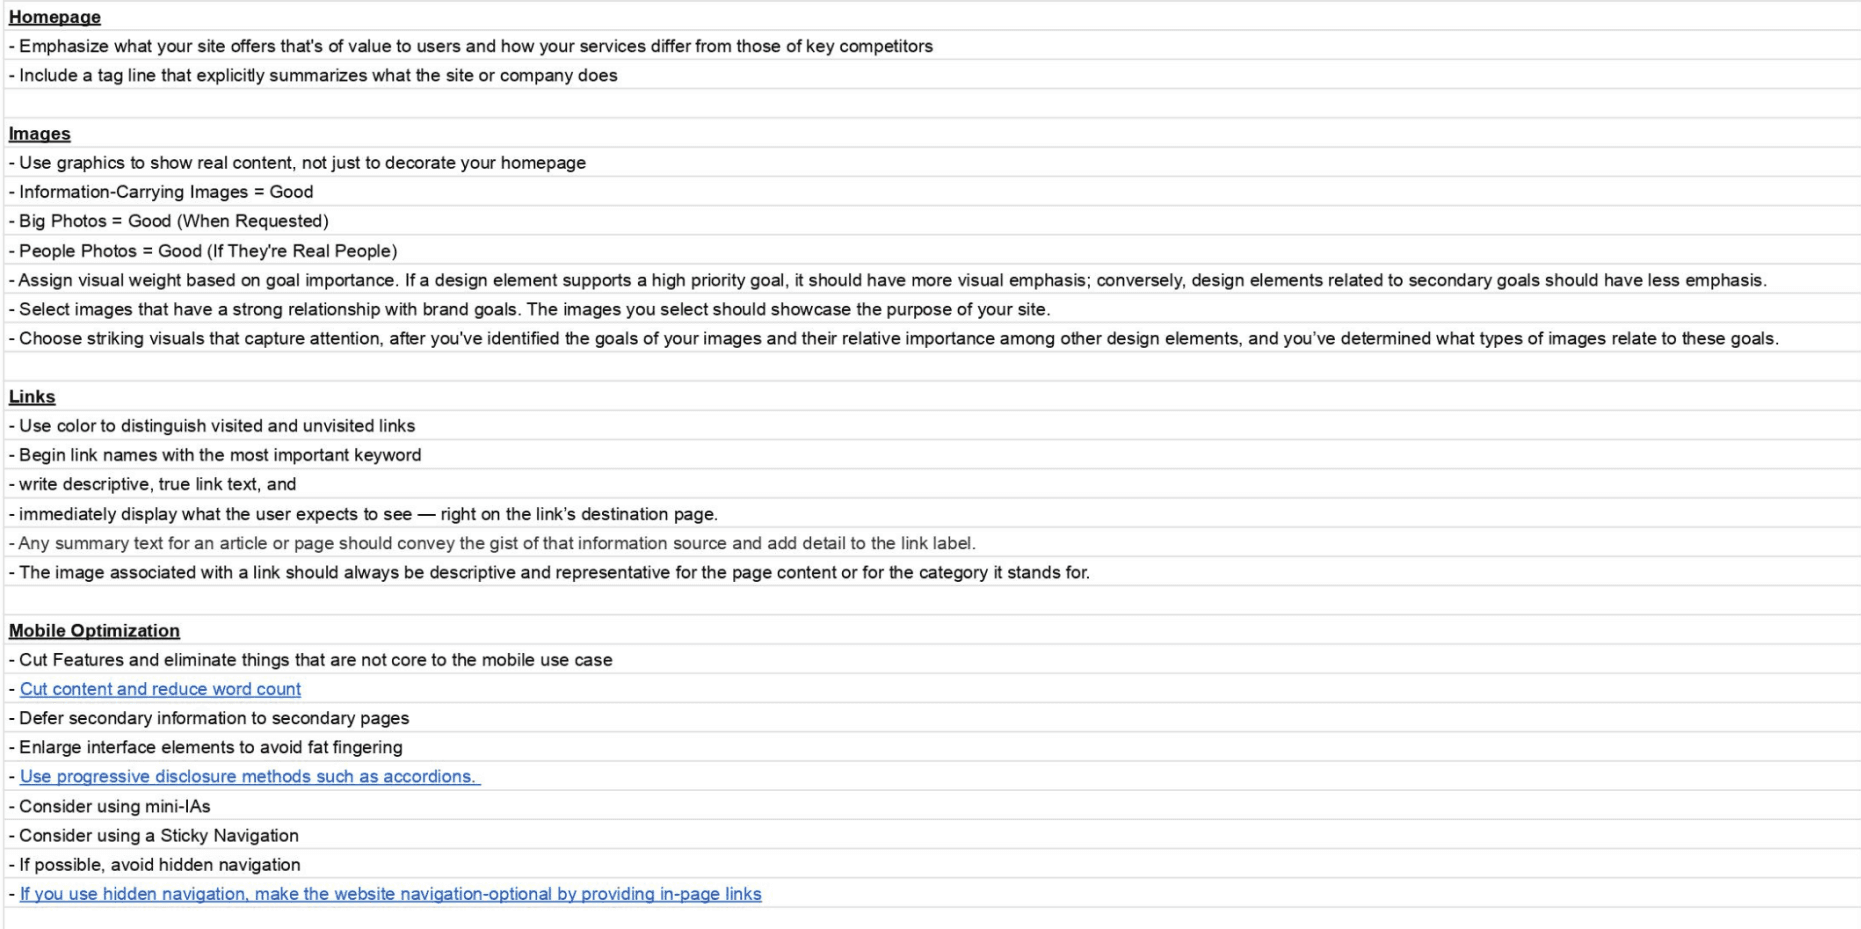Select the Images heading cell
This screenshot has width=1861, height=929.
click(40, 134)
